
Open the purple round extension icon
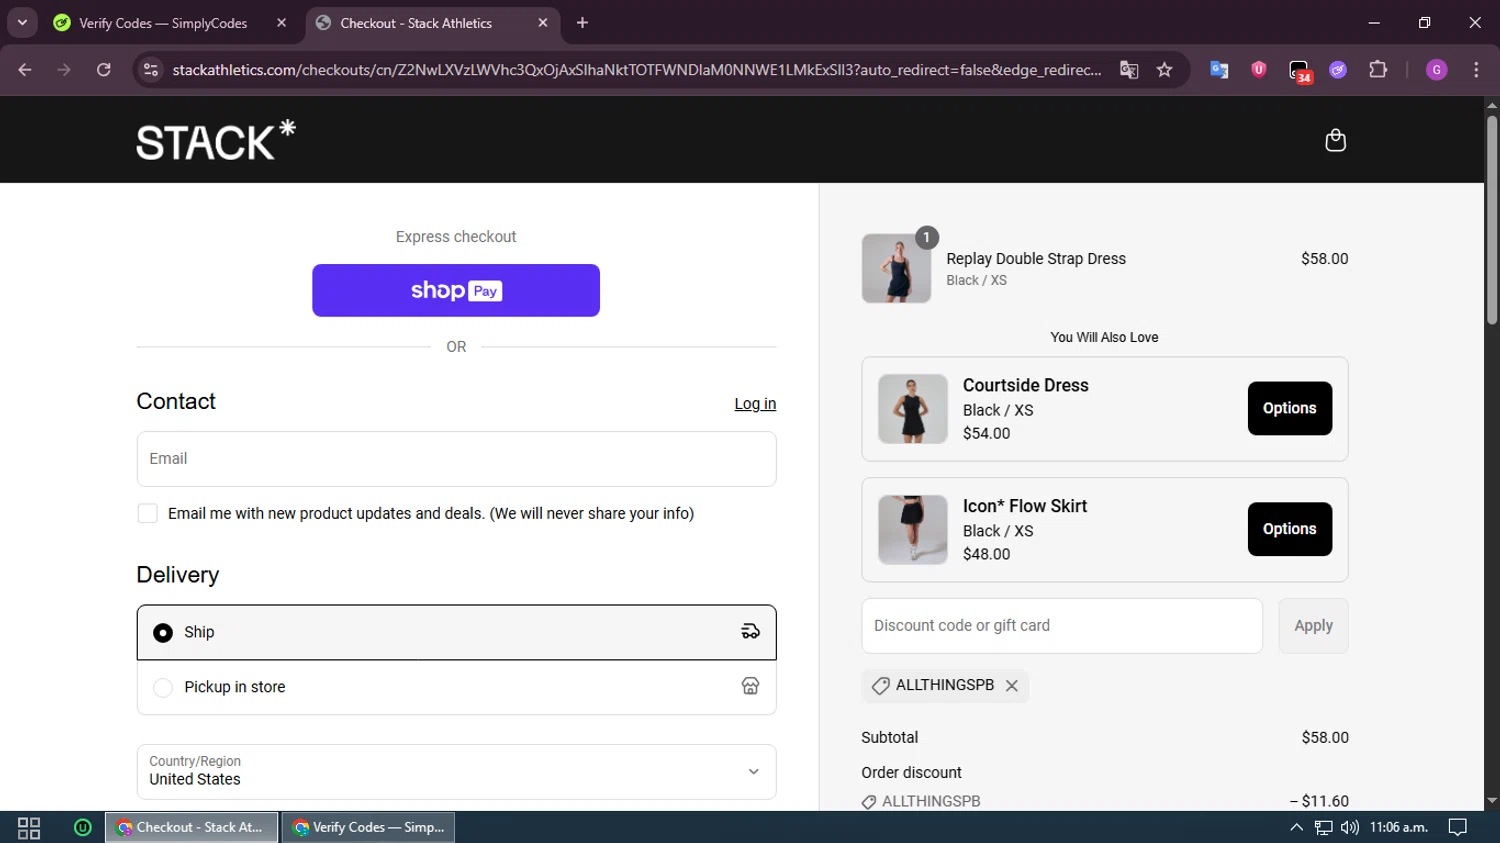(x=1338, y=70)
